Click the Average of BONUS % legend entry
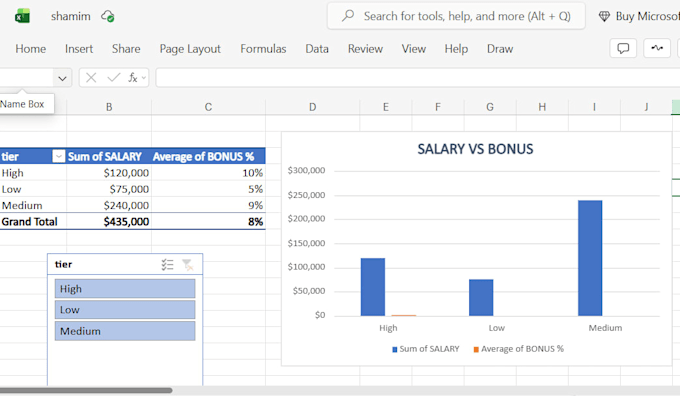680x396 pixels. 519,349
